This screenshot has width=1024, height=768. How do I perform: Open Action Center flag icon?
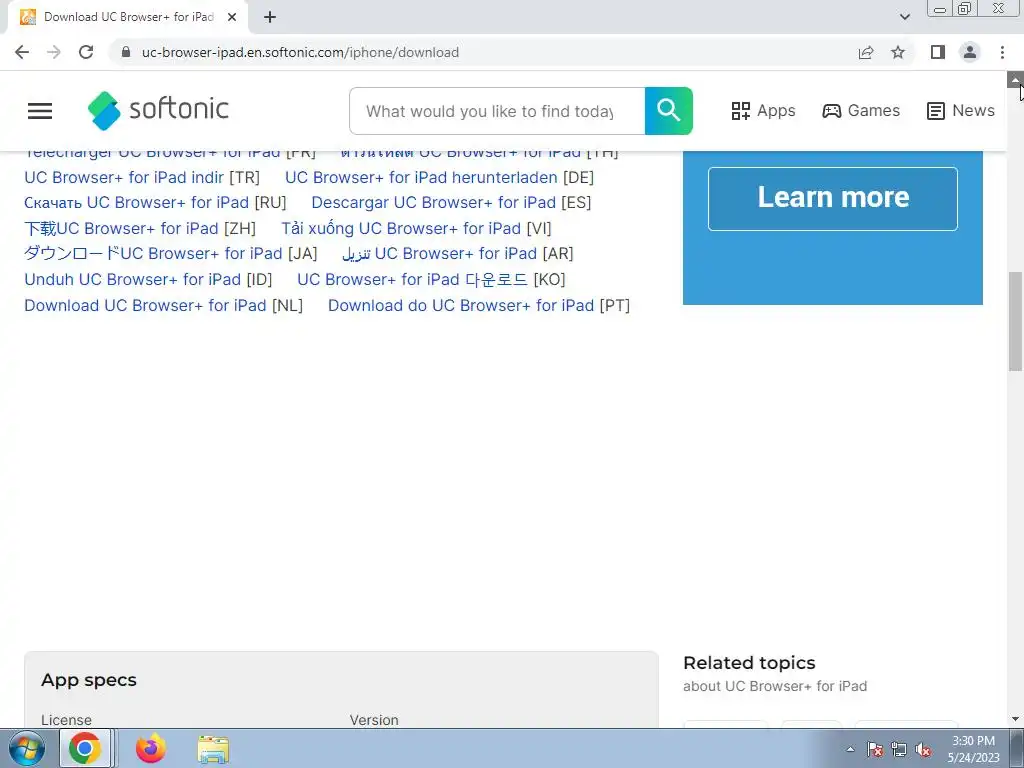874,749
